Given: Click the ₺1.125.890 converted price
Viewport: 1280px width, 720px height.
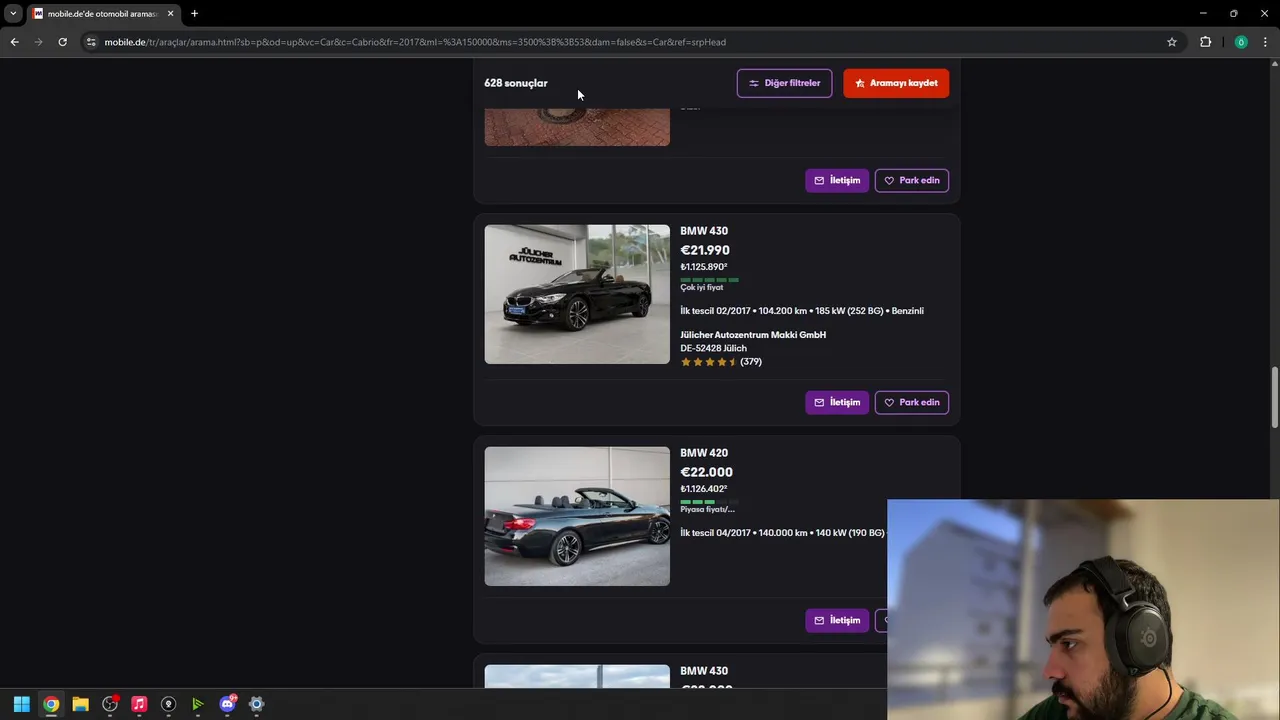Looking at the screenshot, I should [704, 267].
